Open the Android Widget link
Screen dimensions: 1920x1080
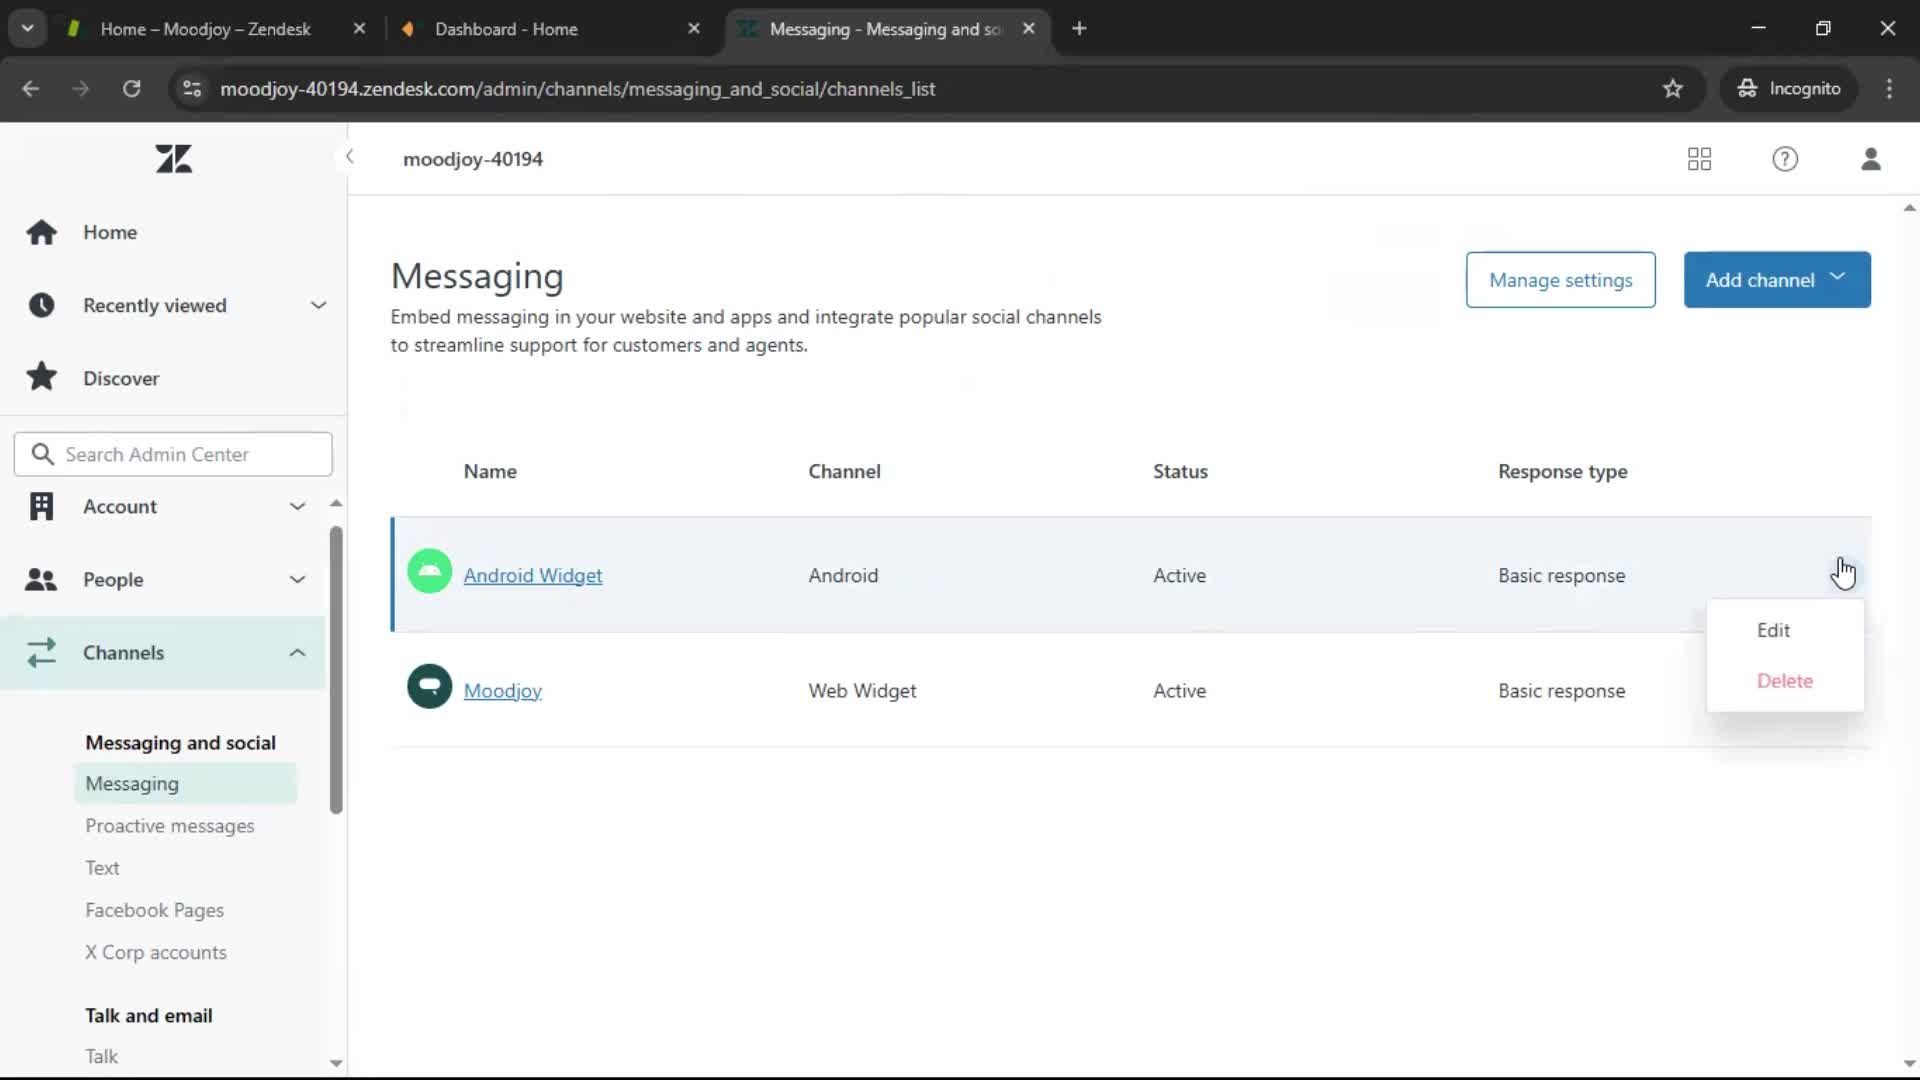click(x=533, y=576)
